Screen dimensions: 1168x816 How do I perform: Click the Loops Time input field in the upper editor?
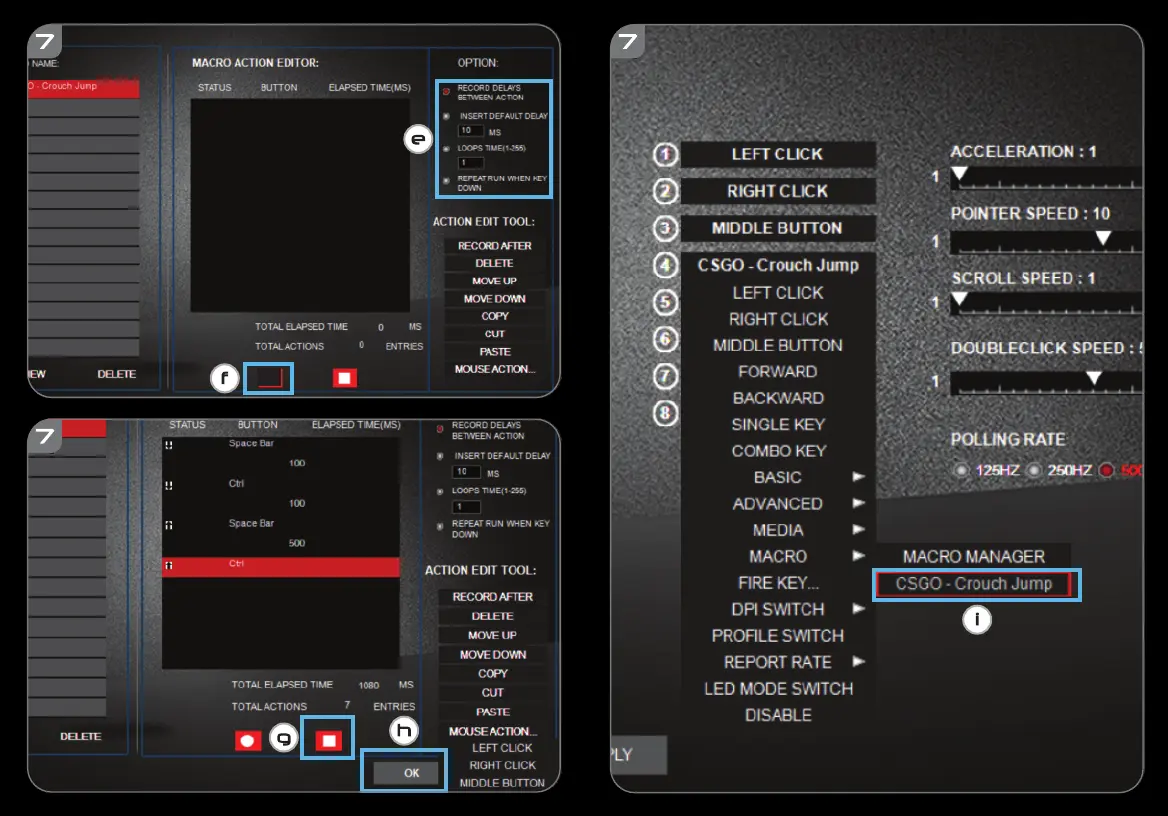point(470,163)
